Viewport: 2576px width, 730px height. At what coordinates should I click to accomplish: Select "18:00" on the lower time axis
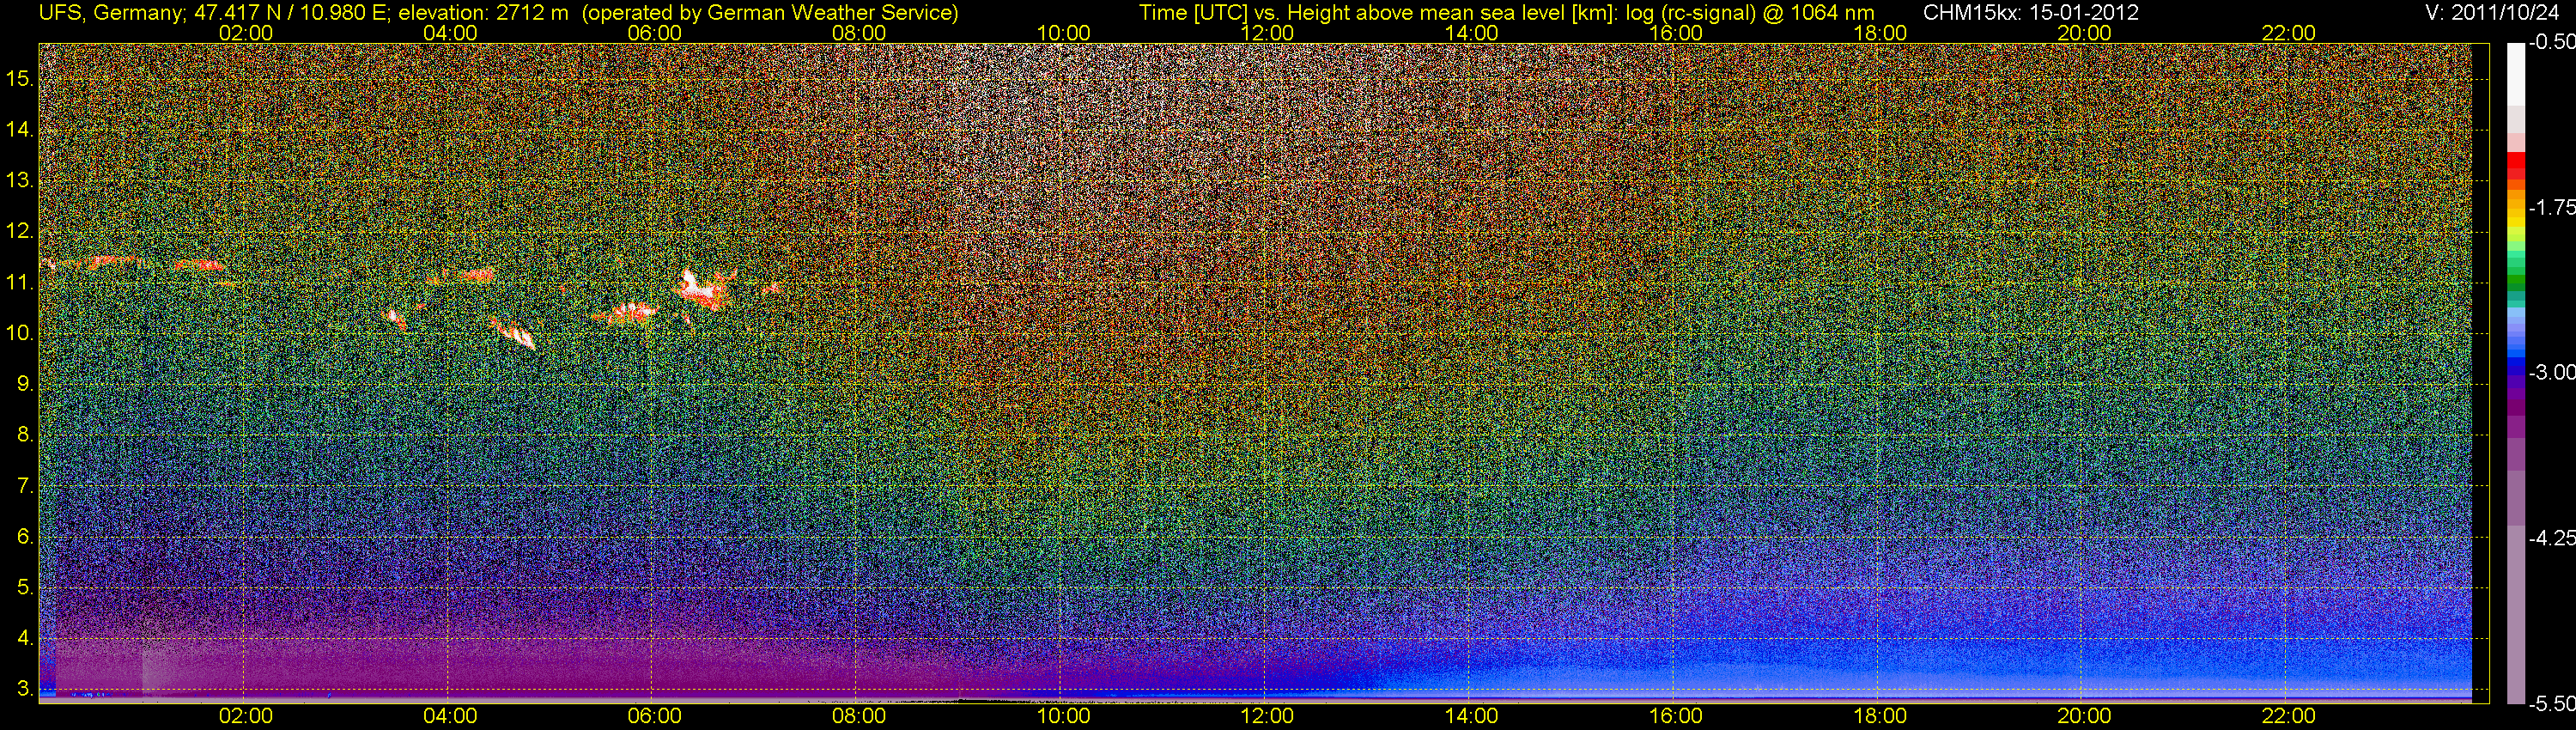tap(1880, 716)
